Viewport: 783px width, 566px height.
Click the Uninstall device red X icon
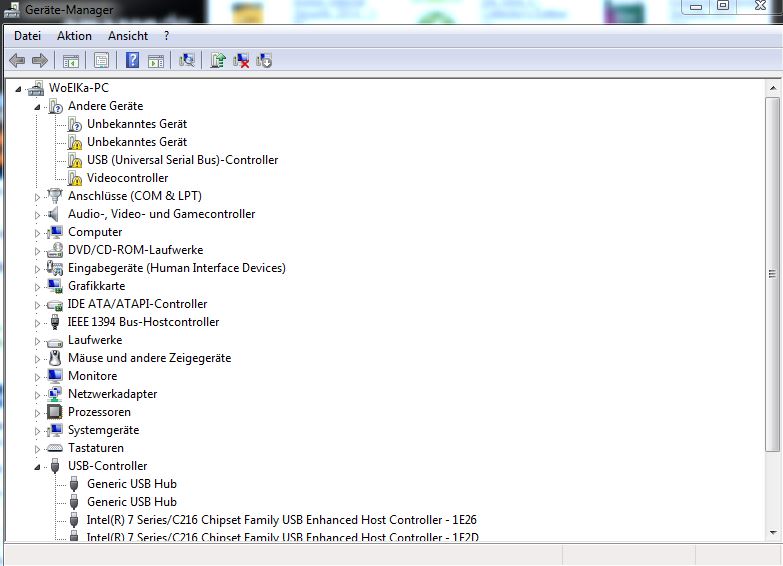[241, 60]
